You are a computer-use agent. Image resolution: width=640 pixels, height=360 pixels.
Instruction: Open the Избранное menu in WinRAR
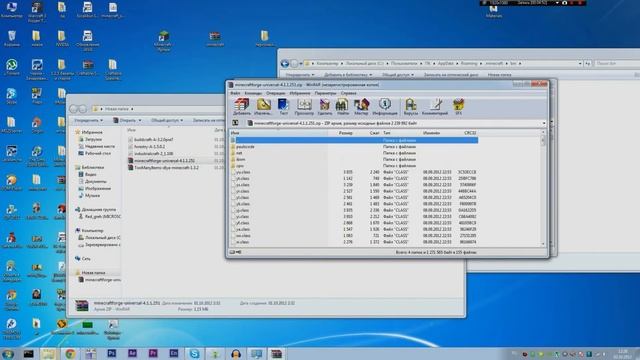coord(300,93)
